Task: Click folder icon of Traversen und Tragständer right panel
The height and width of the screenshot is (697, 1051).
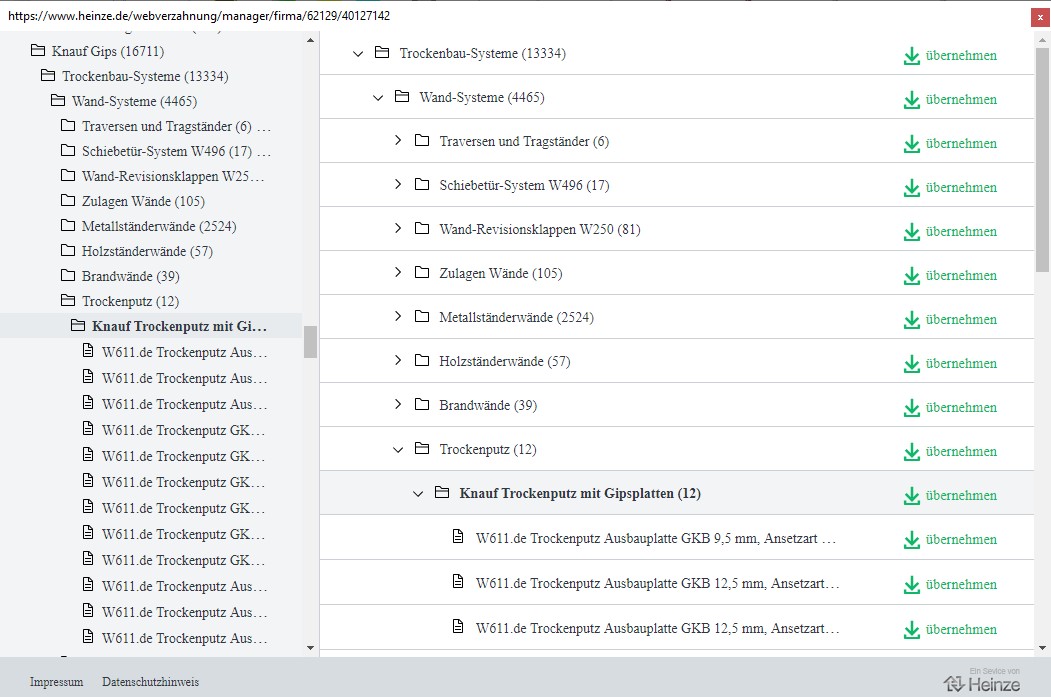Action: tap(422, 140)
